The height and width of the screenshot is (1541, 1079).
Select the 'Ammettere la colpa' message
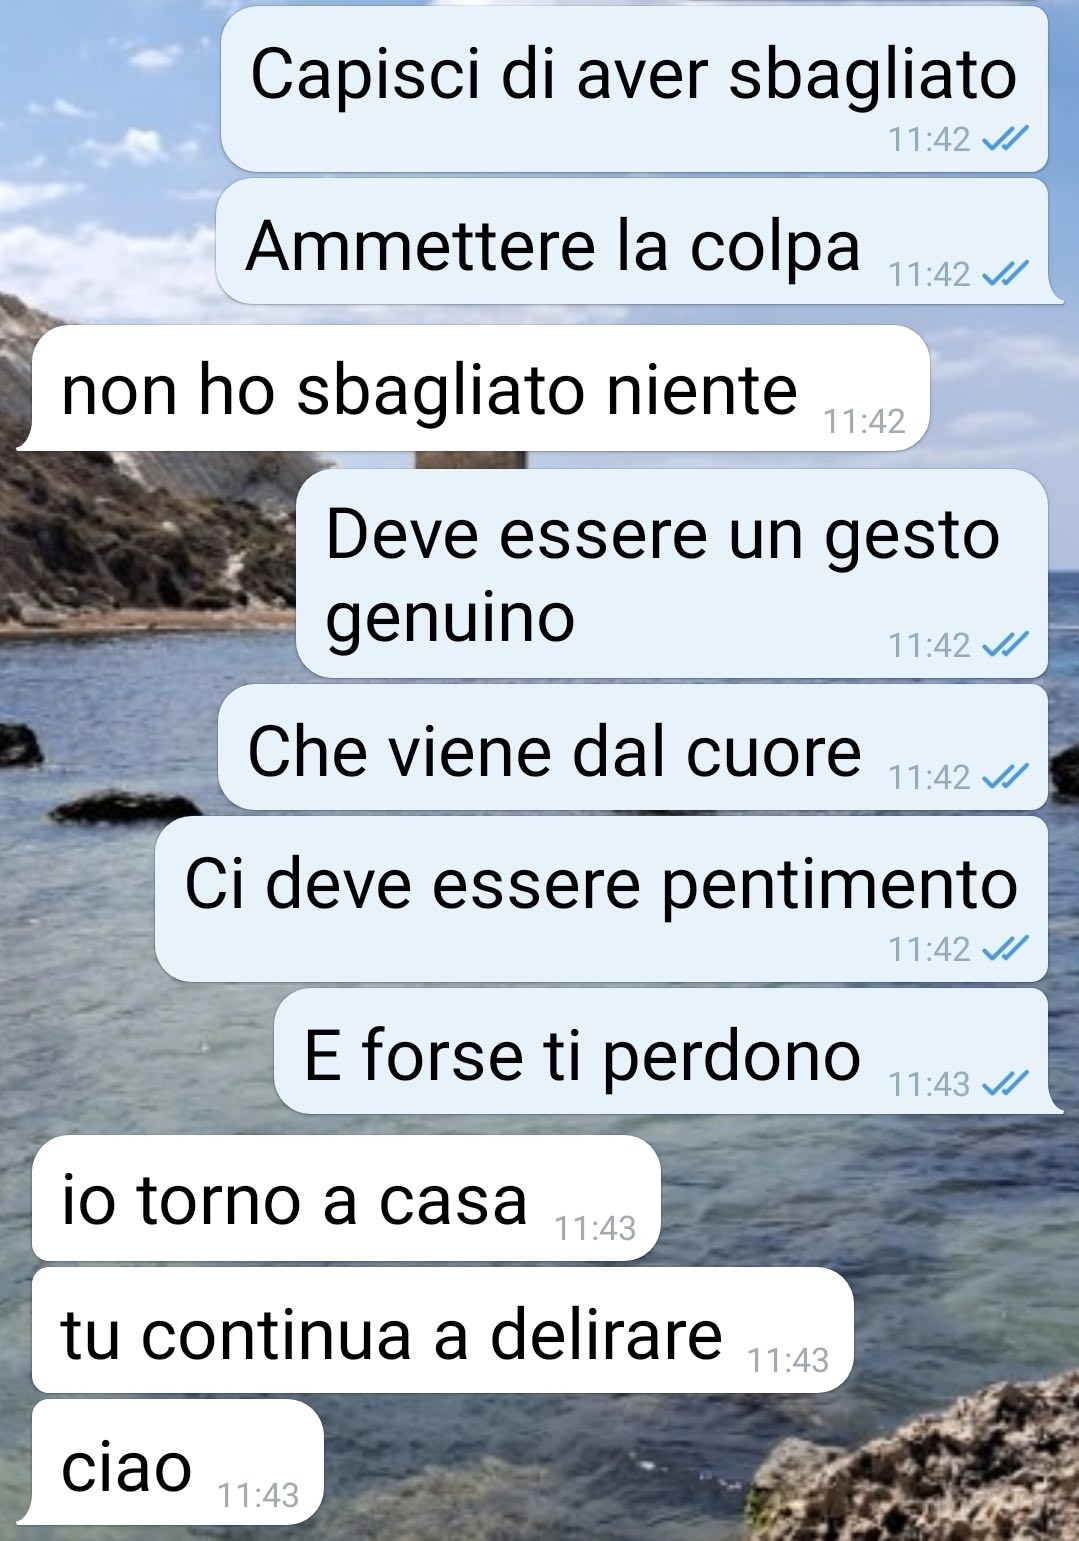click(634, 242)
